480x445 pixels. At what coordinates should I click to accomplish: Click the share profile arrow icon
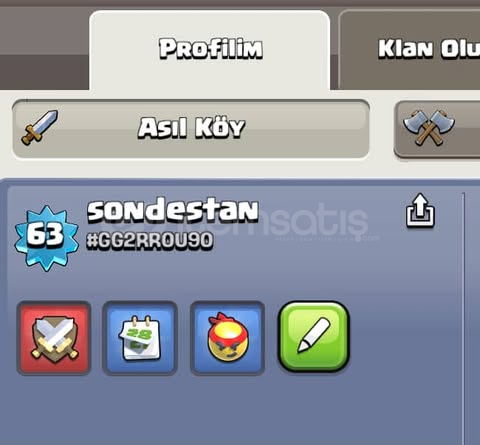pos(420,211)
